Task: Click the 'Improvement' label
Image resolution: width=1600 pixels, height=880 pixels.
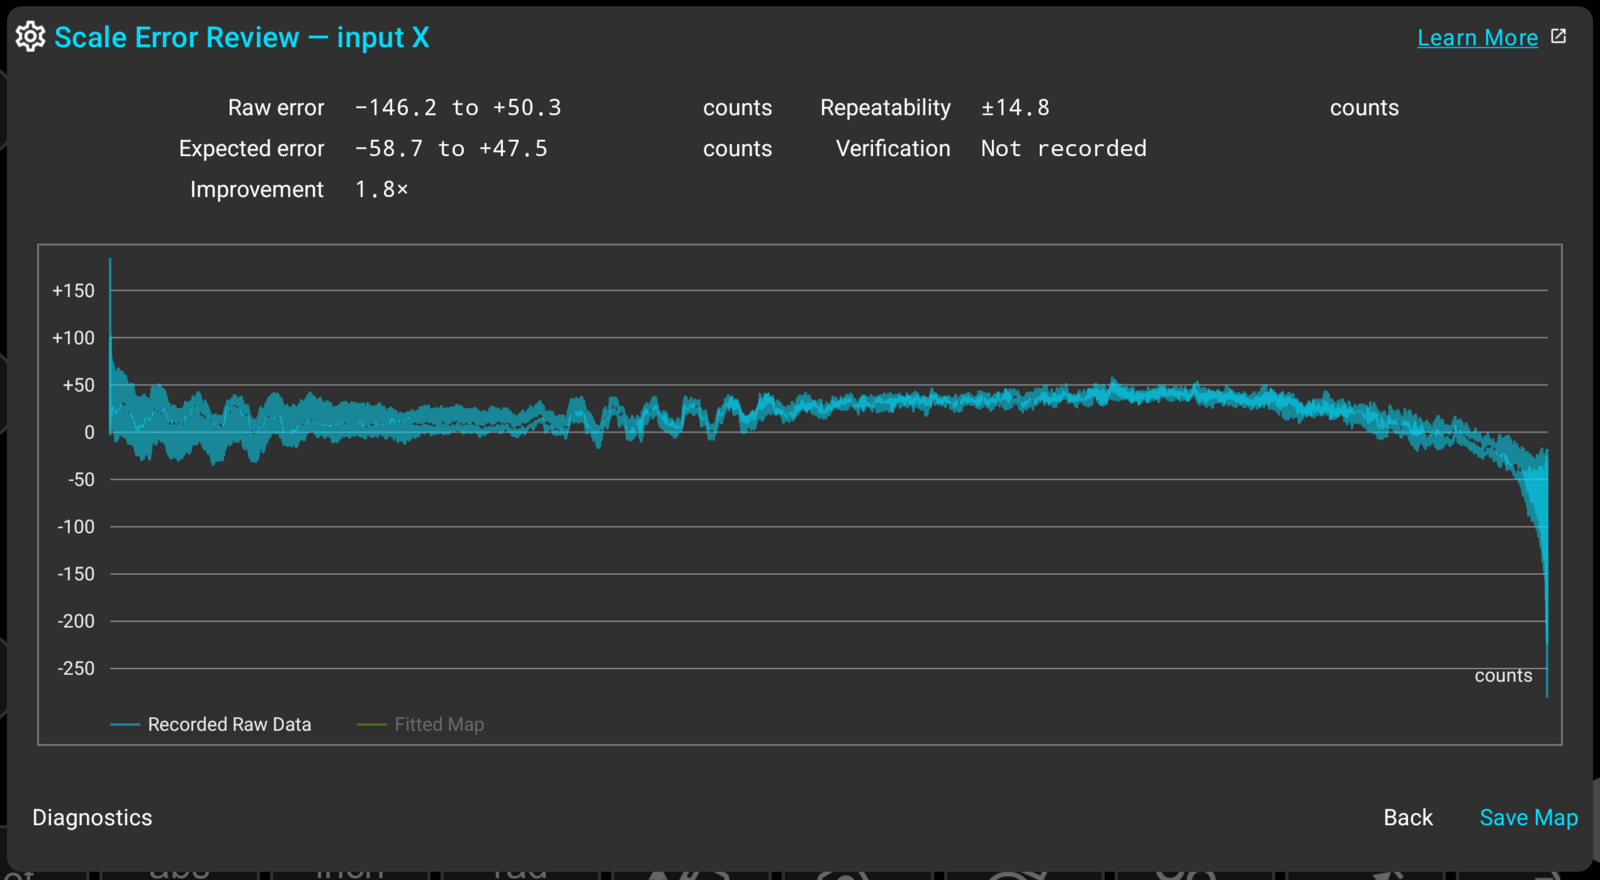Action: [257, 190]
